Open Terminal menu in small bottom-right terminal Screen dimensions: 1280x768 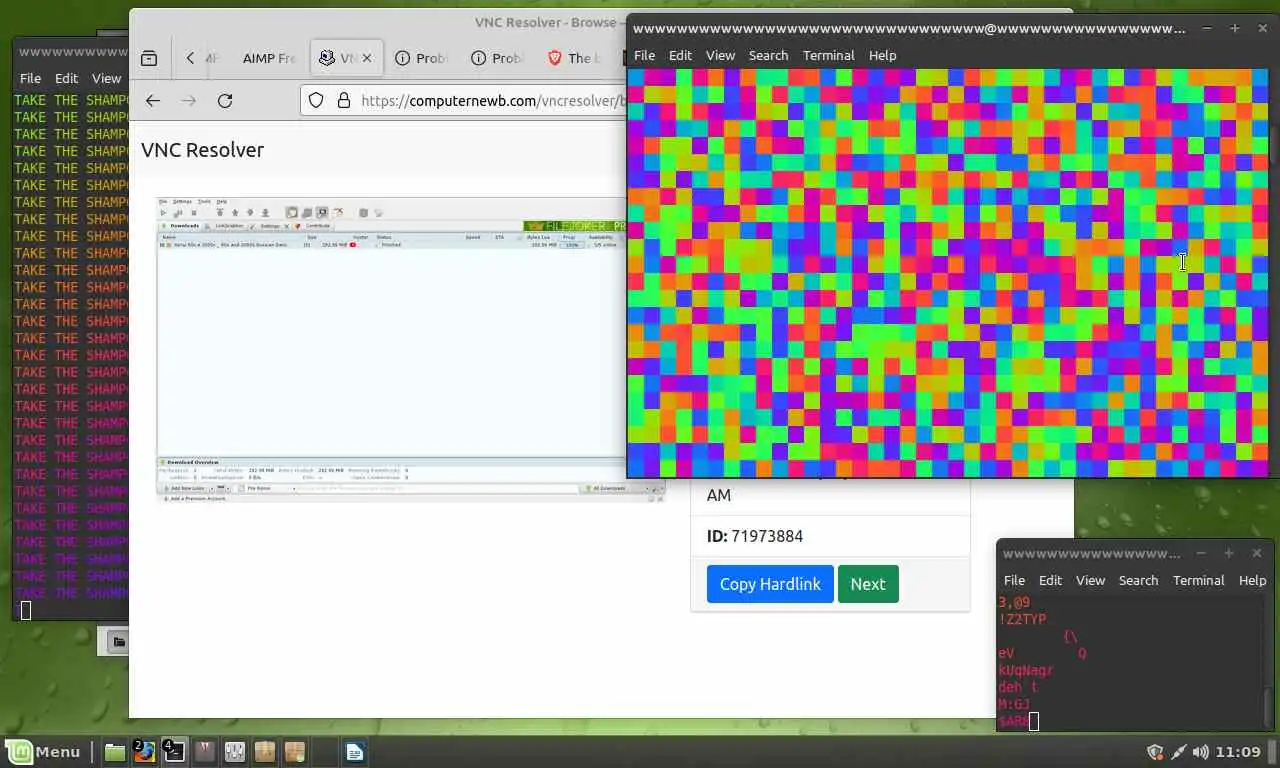coord(1198,580)
